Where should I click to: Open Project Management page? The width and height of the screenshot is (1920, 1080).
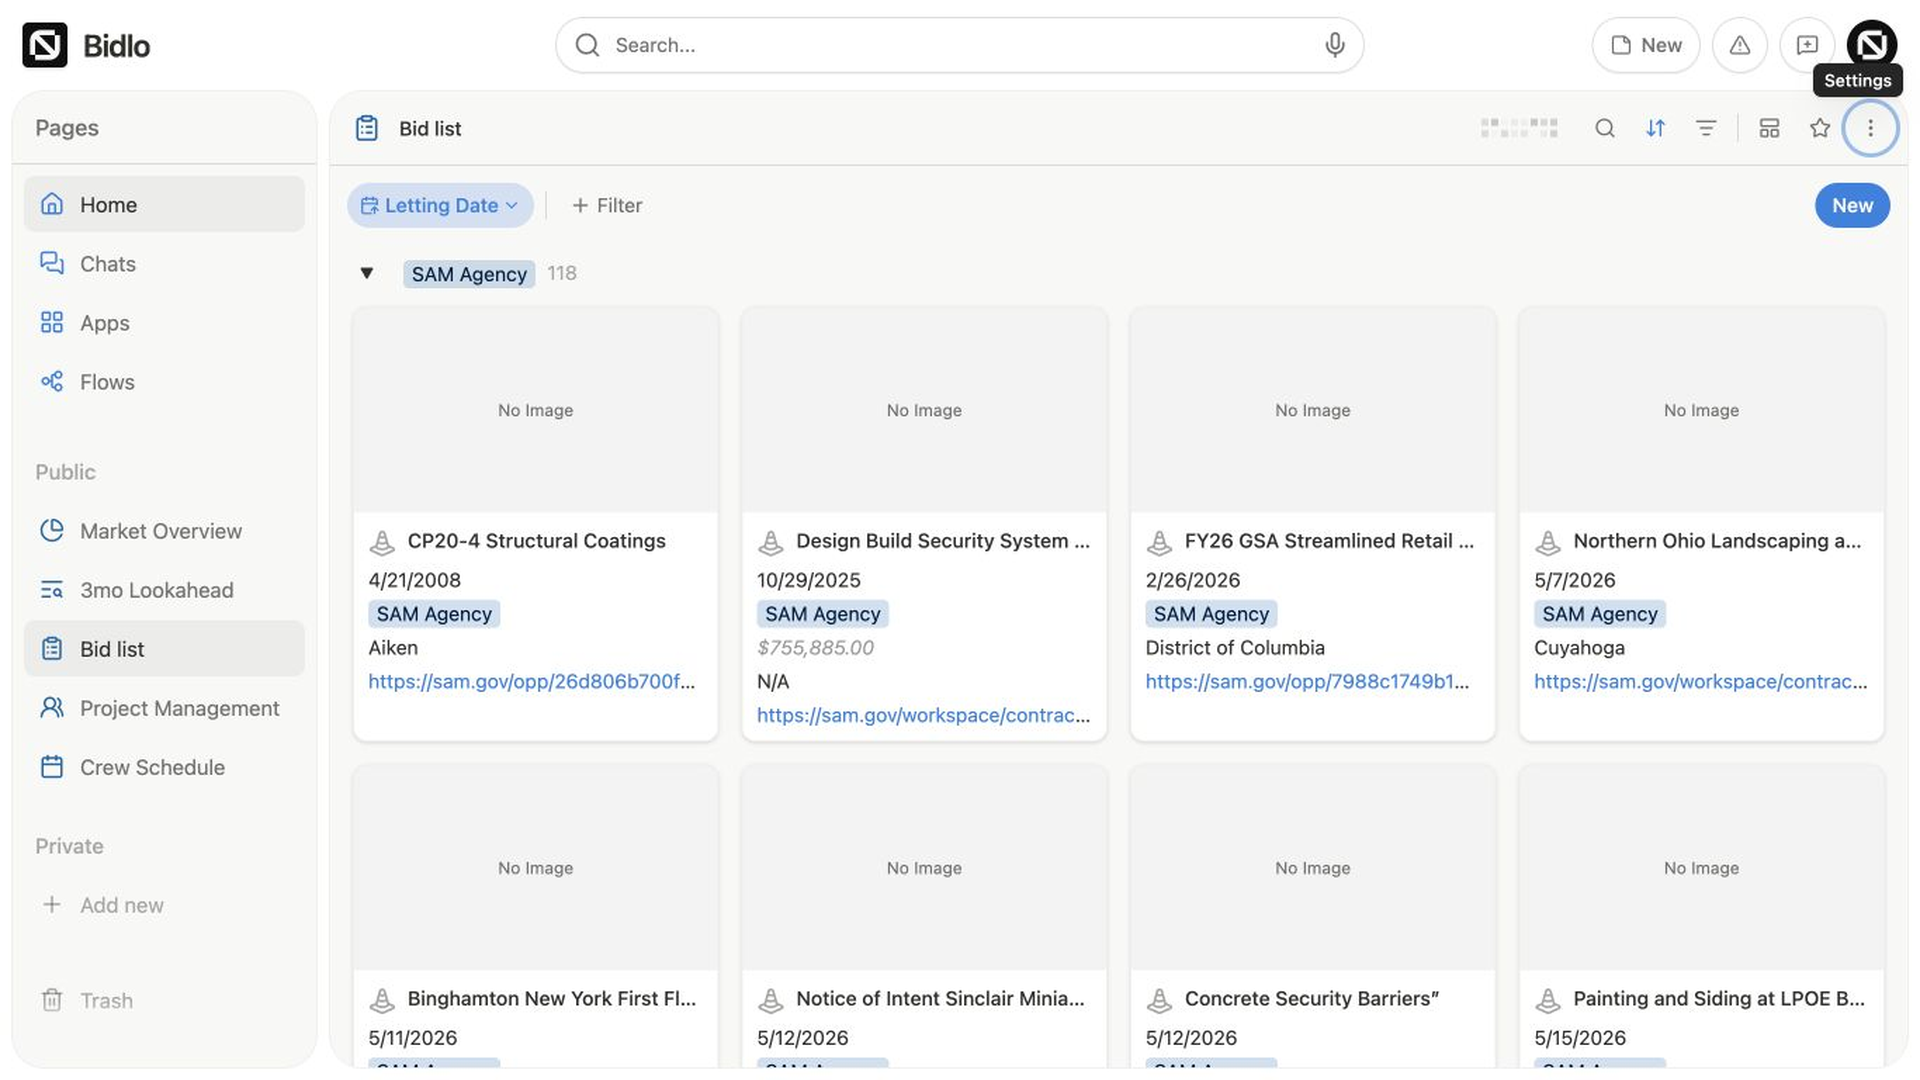pos(164,708)
